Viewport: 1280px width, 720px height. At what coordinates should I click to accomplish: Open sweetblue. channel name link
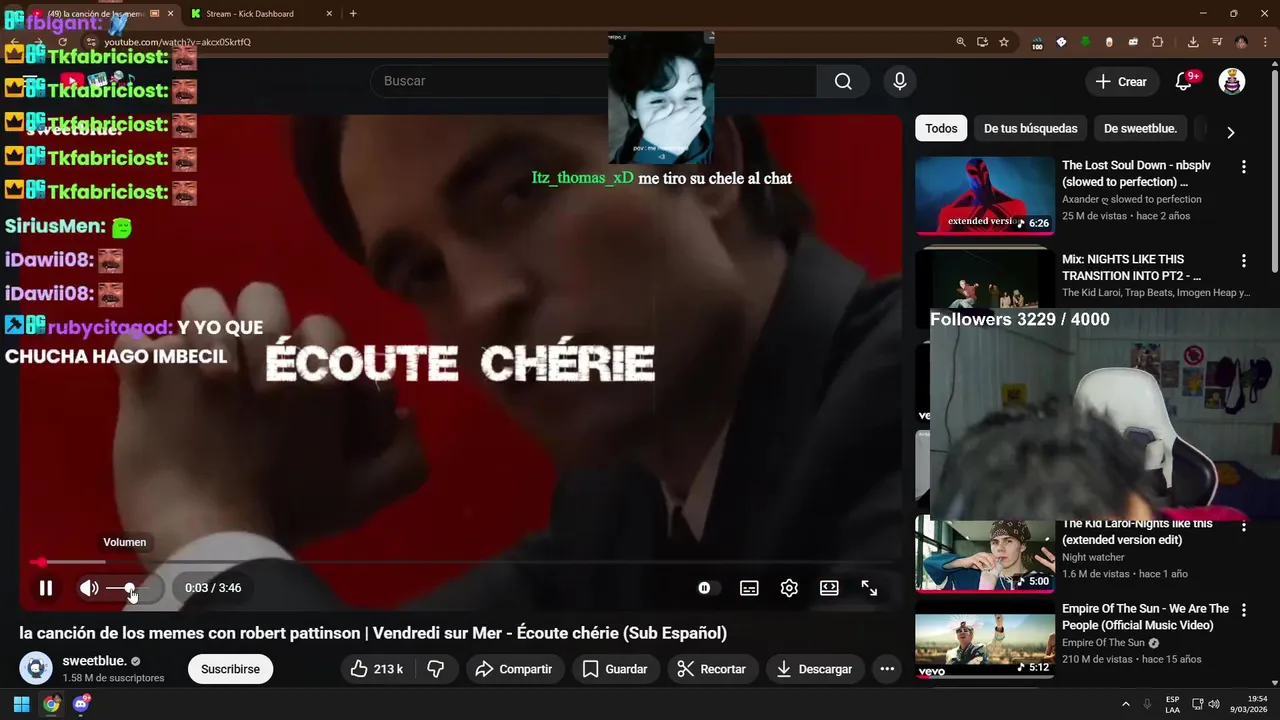[95, 661]
